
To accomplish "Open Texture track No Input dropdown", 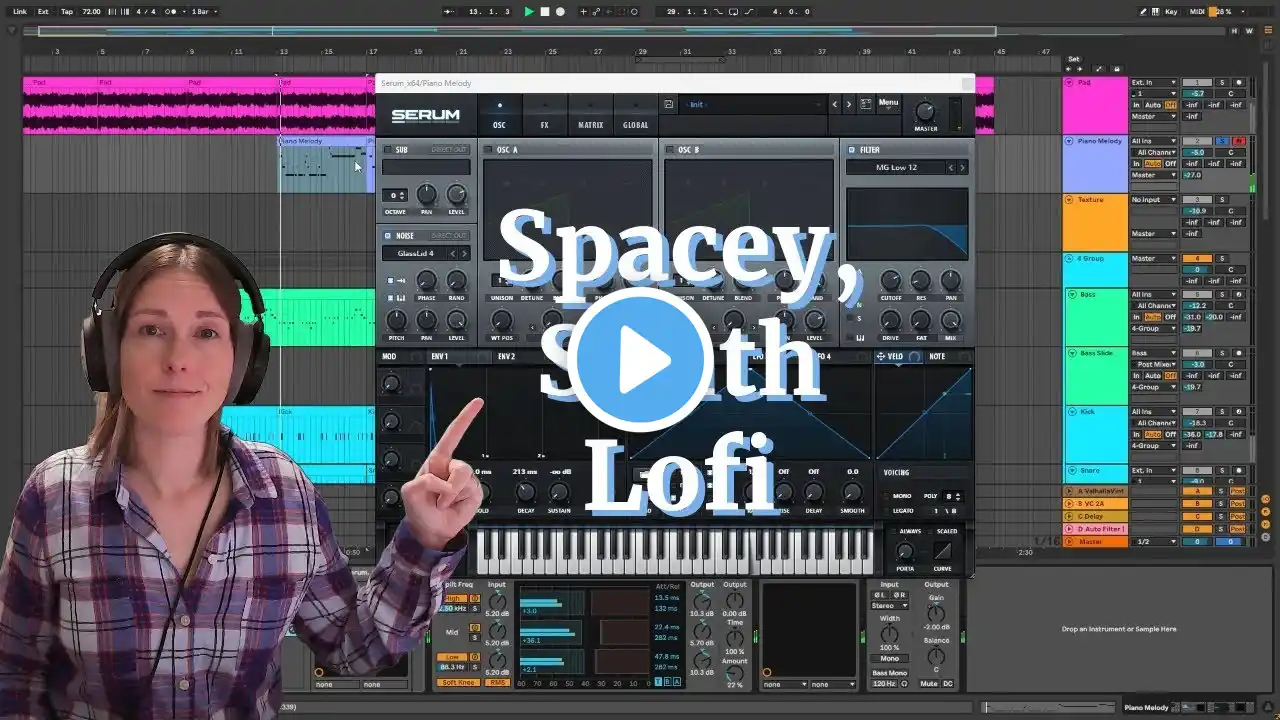I will (x=1153, y=199).
